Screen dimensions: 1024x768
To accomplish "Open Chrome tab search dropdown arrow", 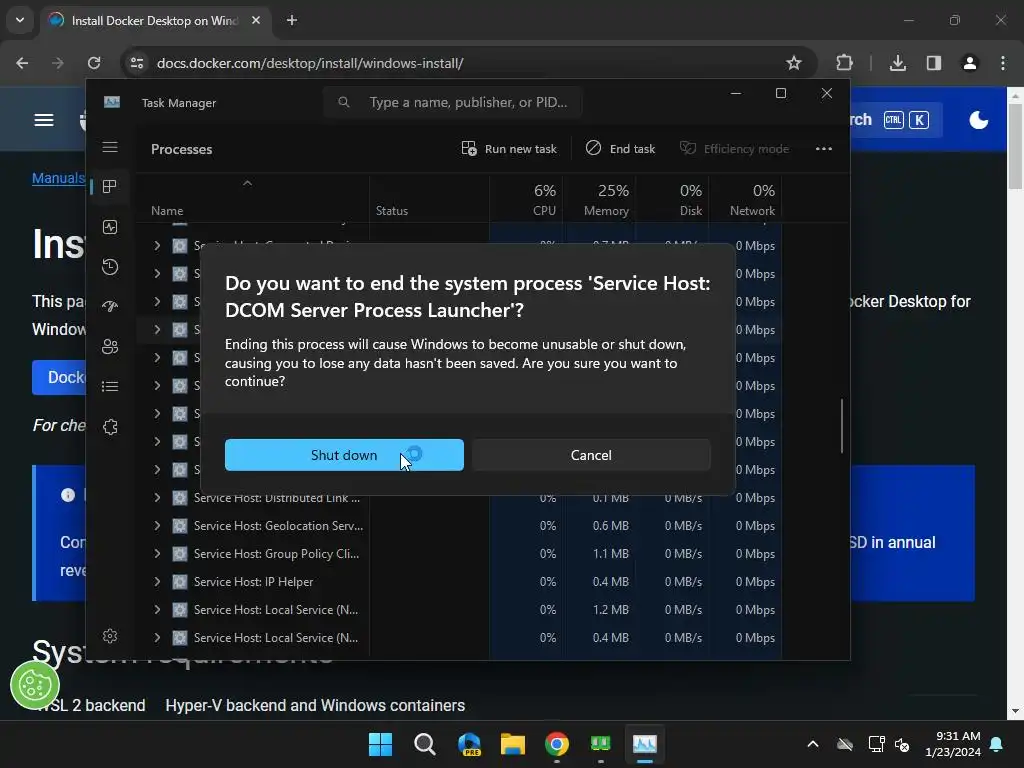I will 20,20.
